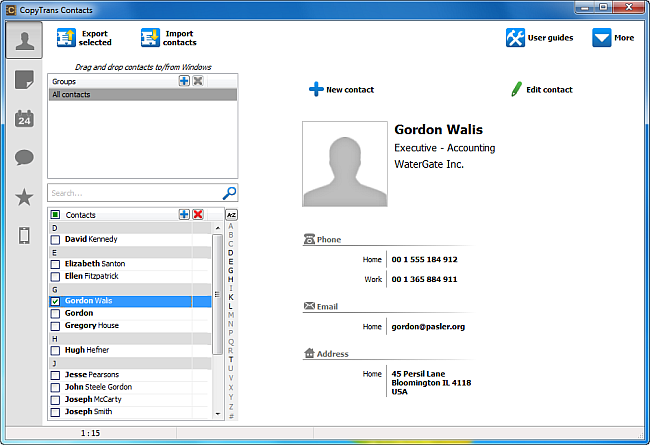Check Hugh Hefner checkbox
The width and height of the screenshot is (650, 445).
point(55,351)
